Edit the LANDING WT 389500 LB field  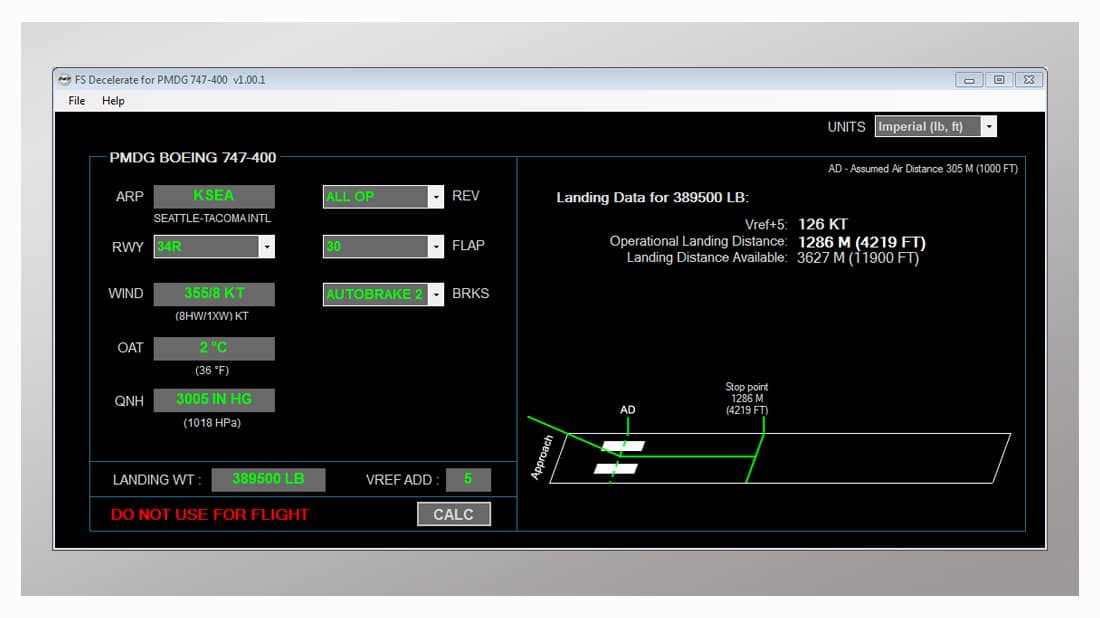pos(268,480)
